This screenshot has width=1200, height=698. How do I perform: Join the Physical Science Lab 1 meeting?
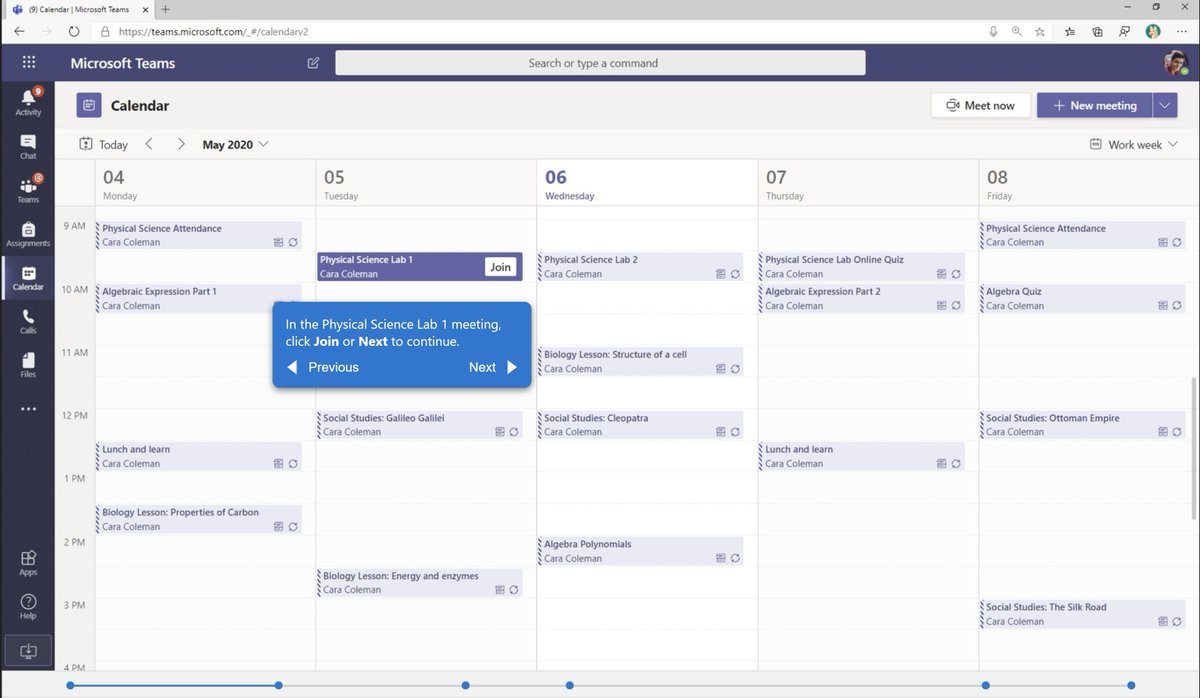click(x=500, y=267)
